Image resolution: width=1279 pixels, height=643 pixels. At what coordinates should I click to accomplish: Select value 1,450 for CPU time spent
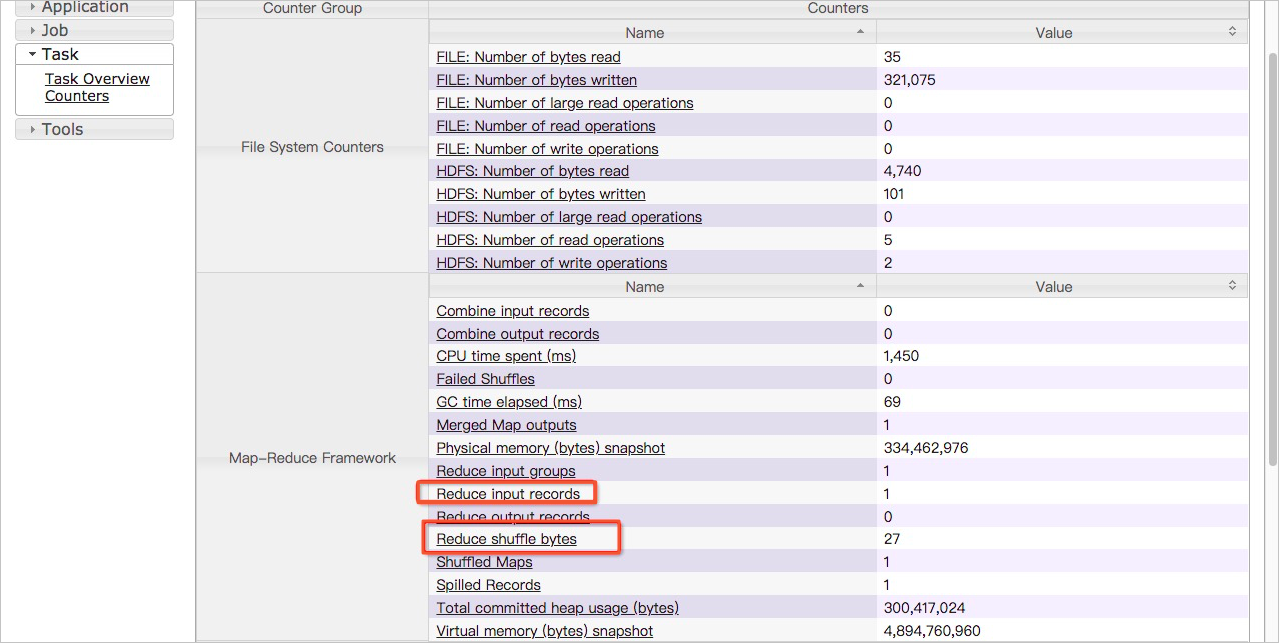pyautogui.click(x=902, y=356)
